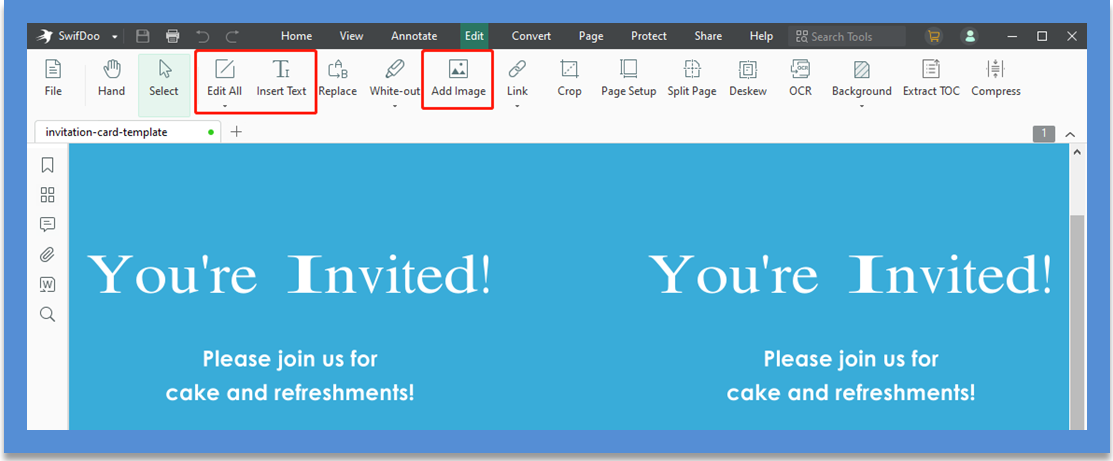The width and height of the screenshot is (1113, 461).
Task: Open the search magnifier in sidebar
Action: (48, 315)
